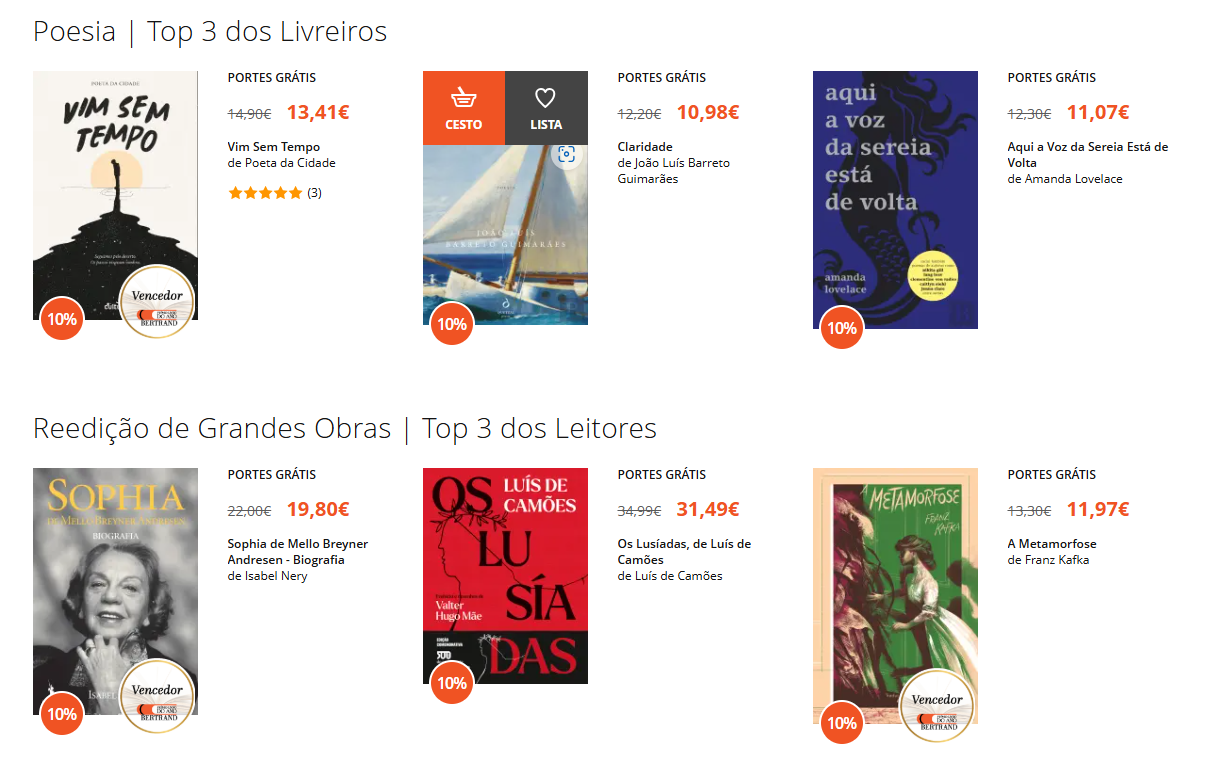Open author link Franz Kafka
This screenshot has width=1220, height=771.
[1057, 560]
